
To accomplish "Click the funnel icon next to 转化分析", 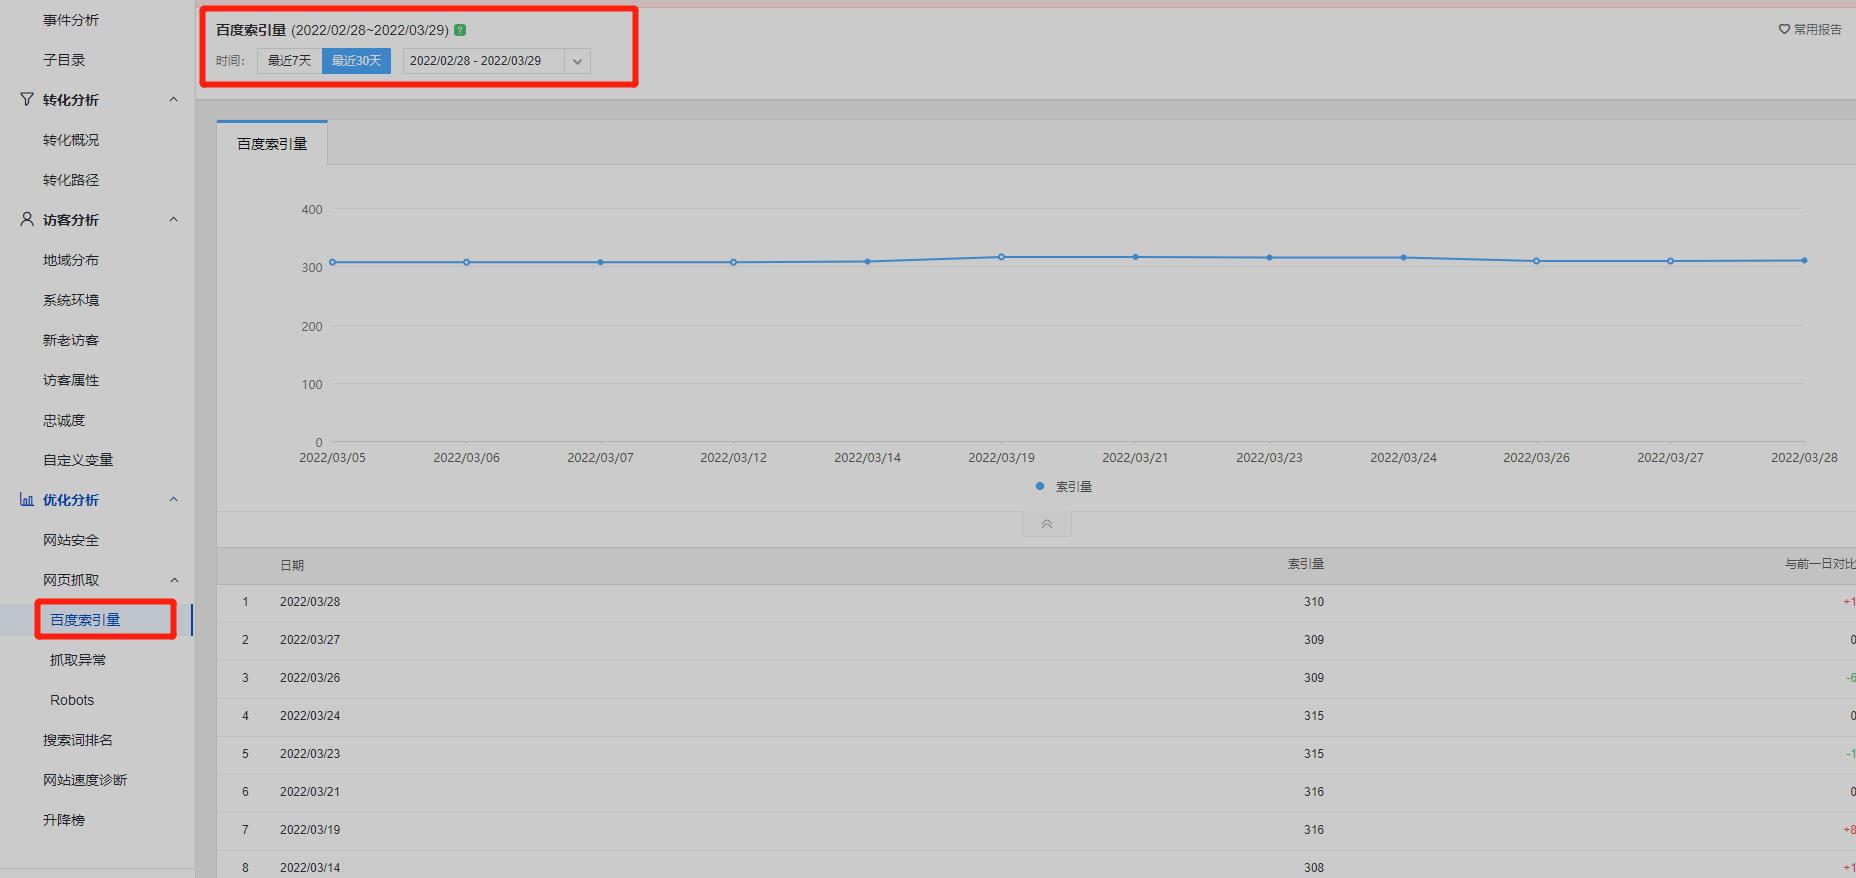I will click(x=27, y=99).
